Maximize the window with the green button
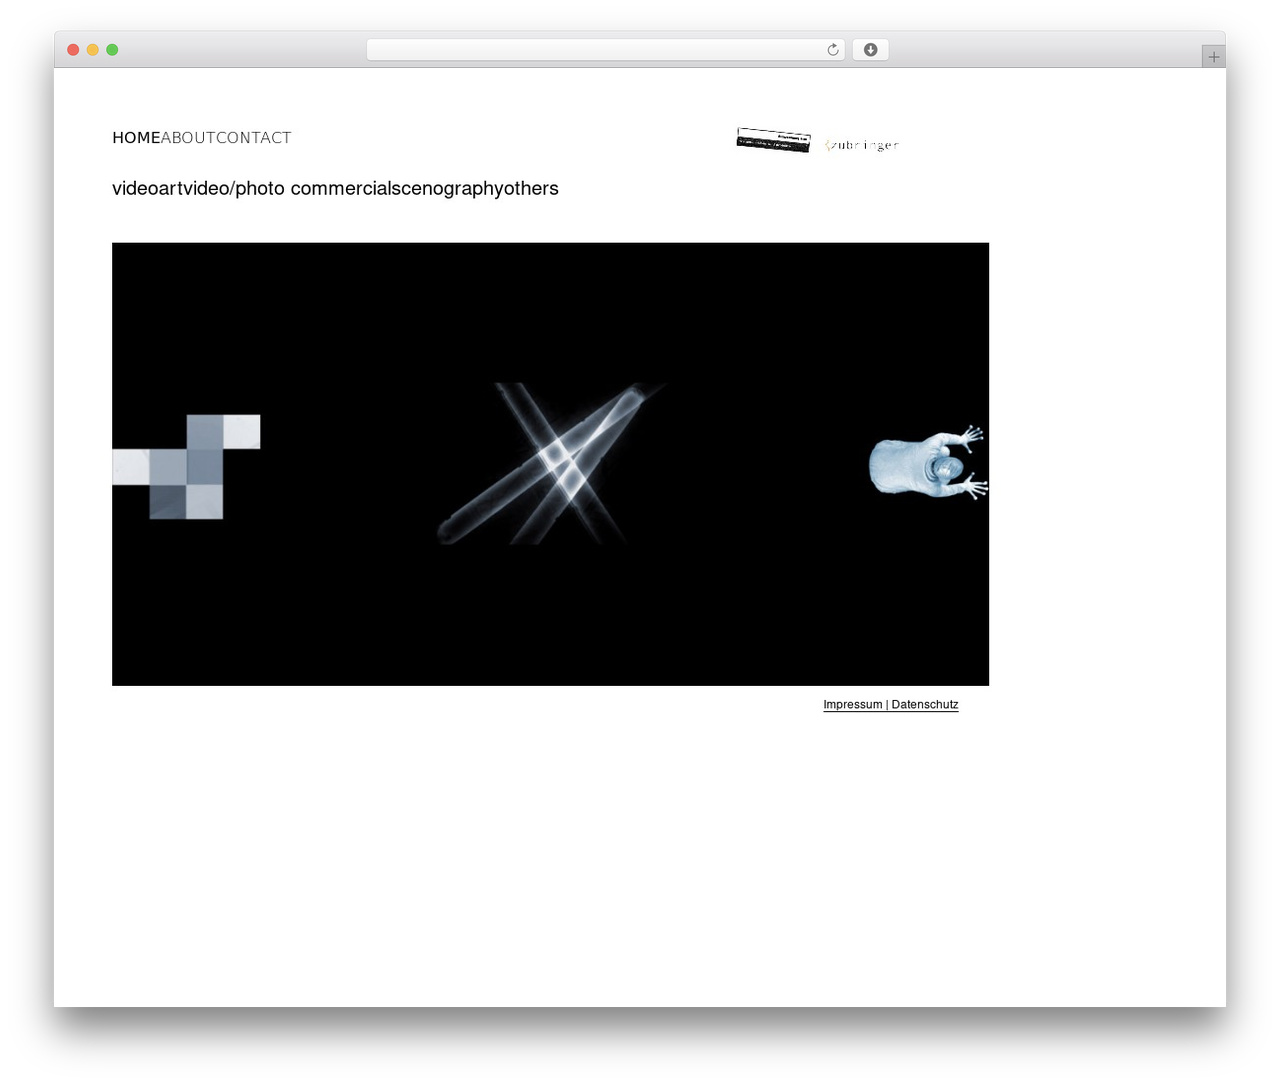The width and height of the screenshot is (1280, 1084). click(112, 50)
